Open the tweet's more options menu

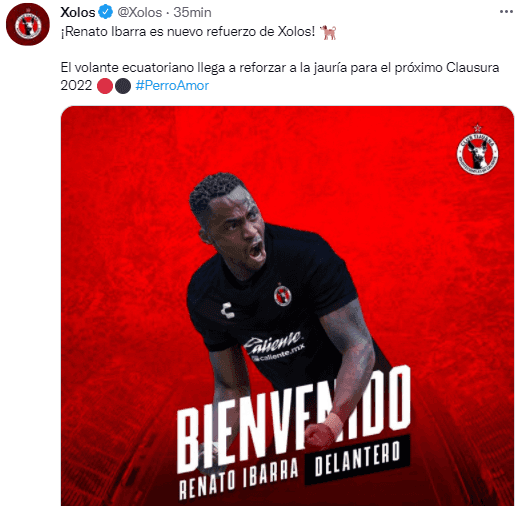pyautogui.click(x=506, y=12)
